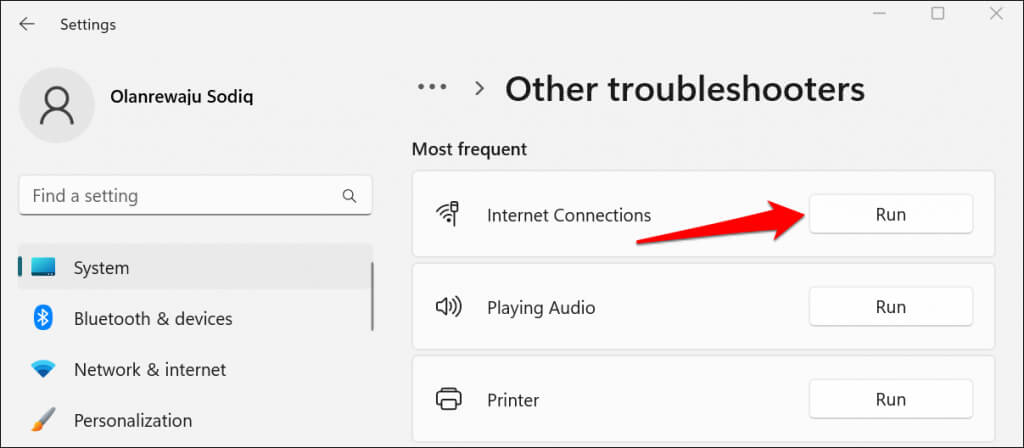This screenshot has height=448, width=1024.
Task: Open Network & internet settings
Action: (150, 370)
